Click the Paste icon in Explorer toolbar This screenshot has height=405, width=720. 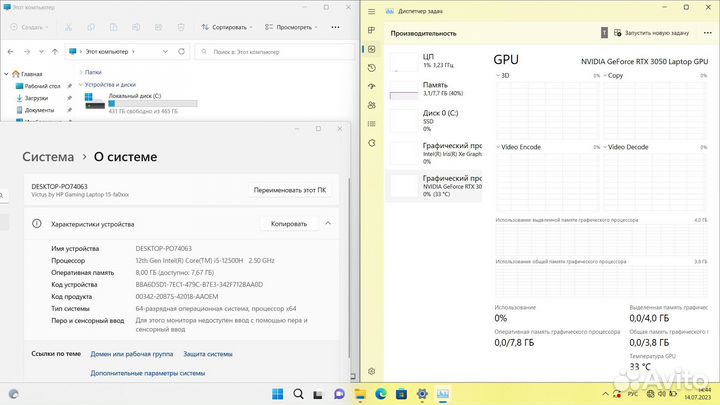113,27
